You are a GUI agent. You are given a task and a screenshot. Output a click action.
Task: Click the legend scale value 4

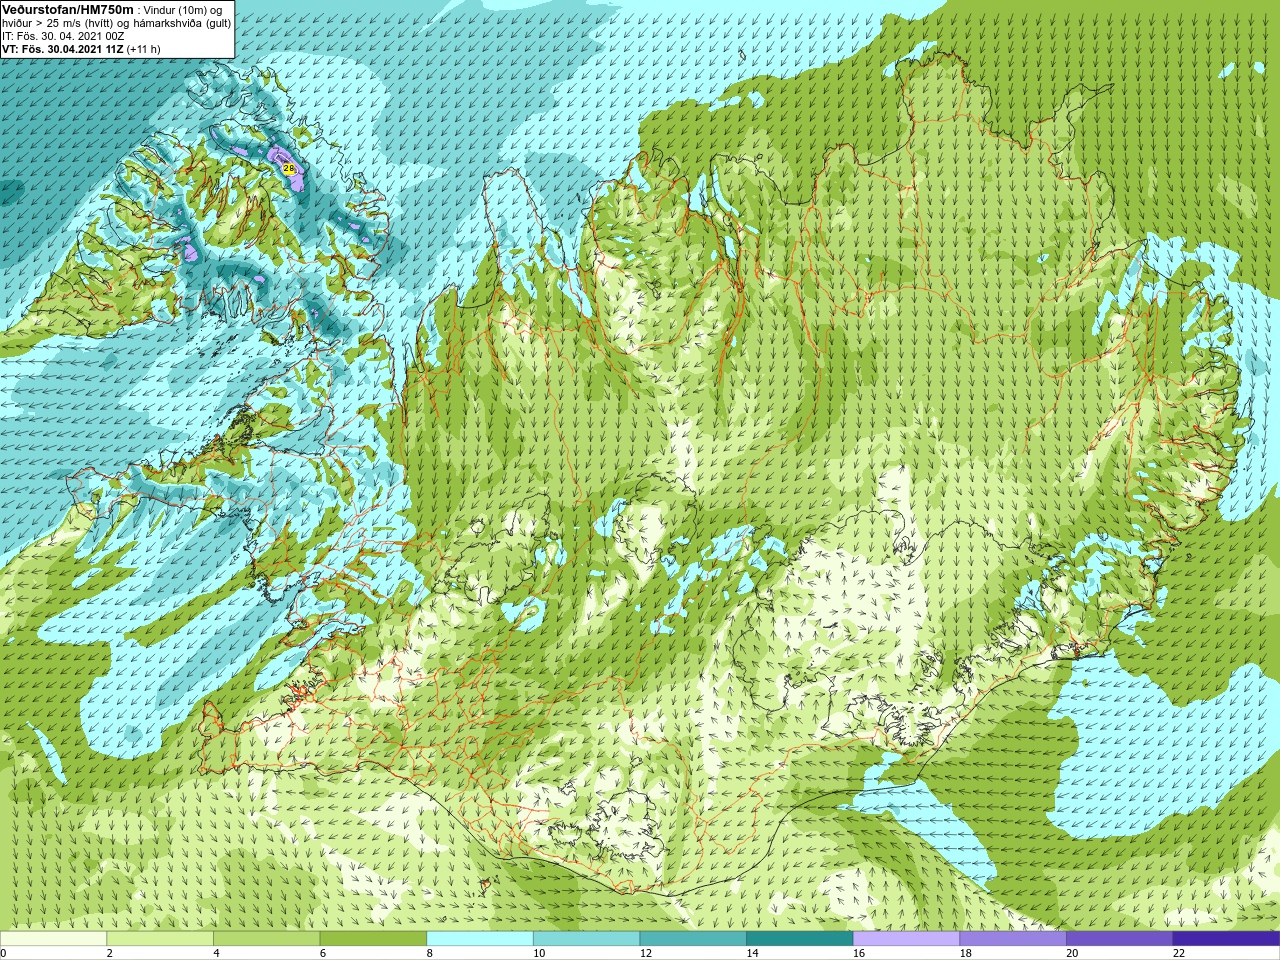coord(216,953)
